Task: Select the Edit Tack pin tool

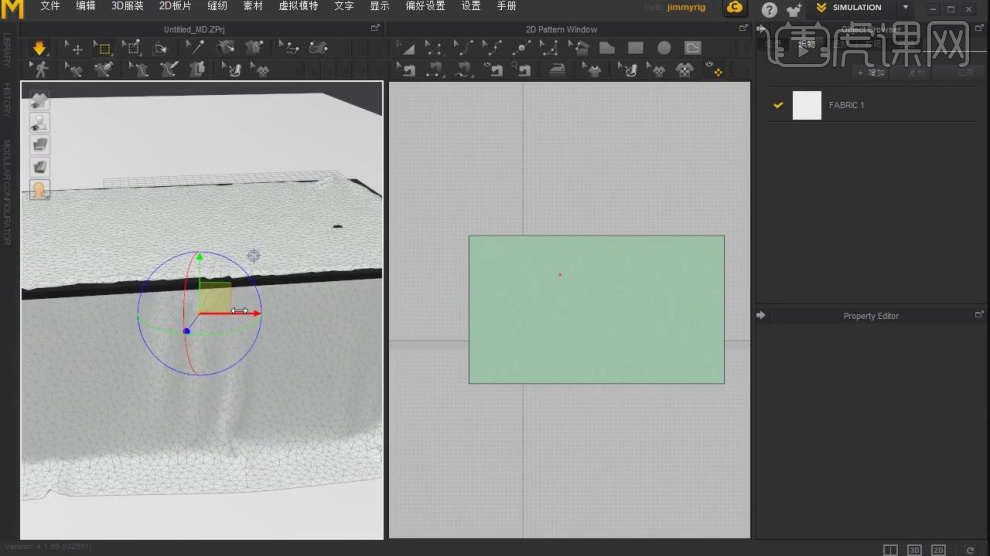Action: click(195, 47)
